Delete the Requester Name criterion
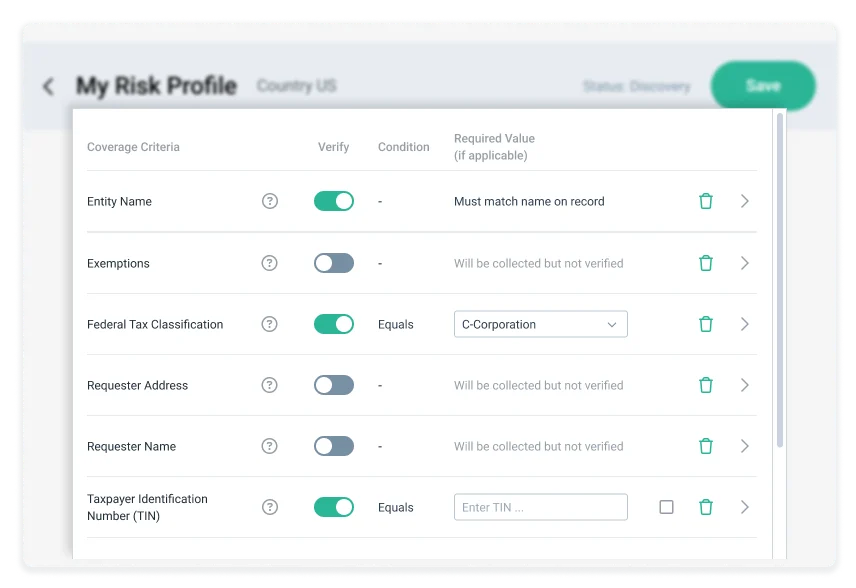856x588 pixels. [706, 447]
